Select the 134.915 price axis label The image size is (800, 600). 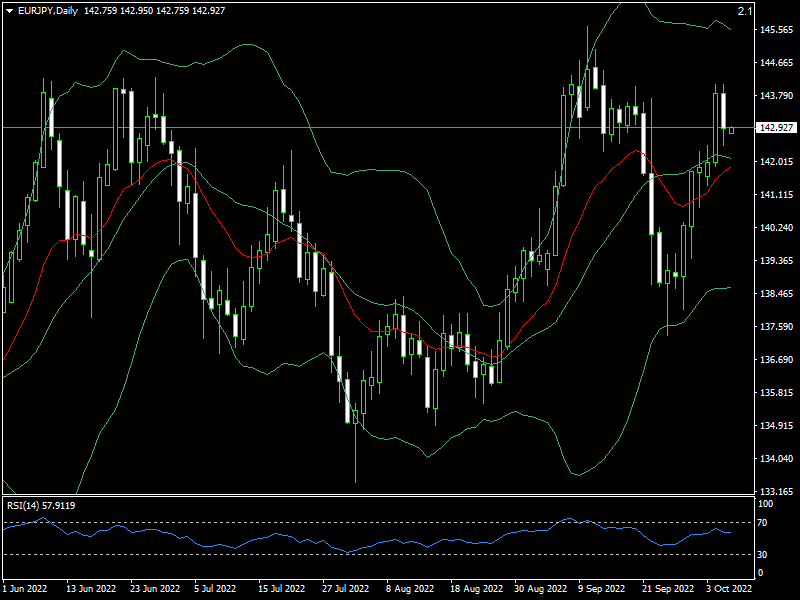pyautogui.click(x=777, y=426)
